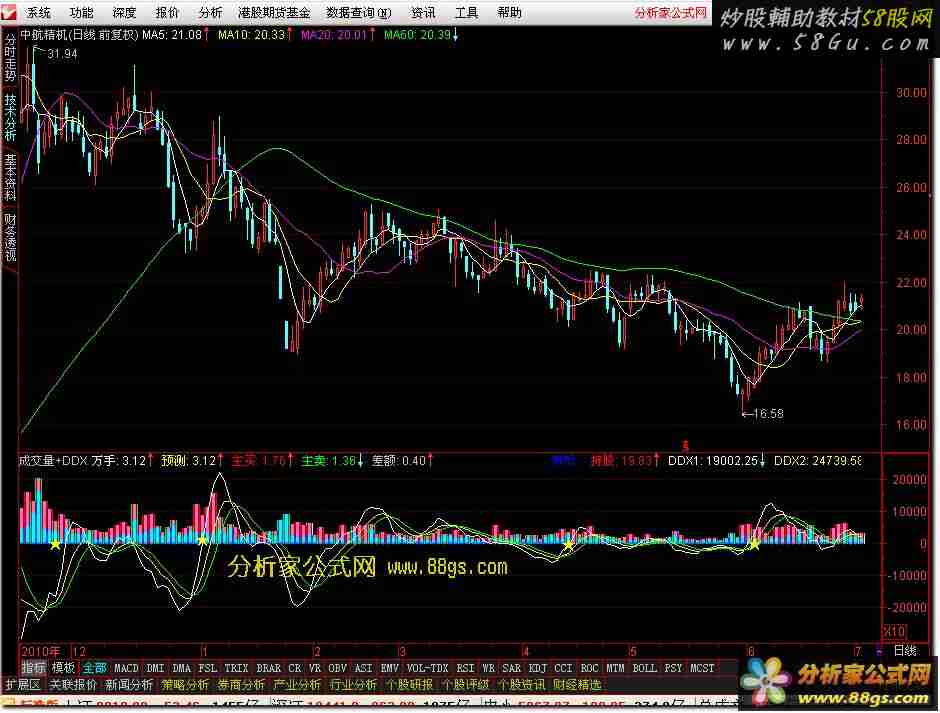Click the 分析家公式网 link in the title bar
This screenshot has width=940, height=713.
(670, 12)
